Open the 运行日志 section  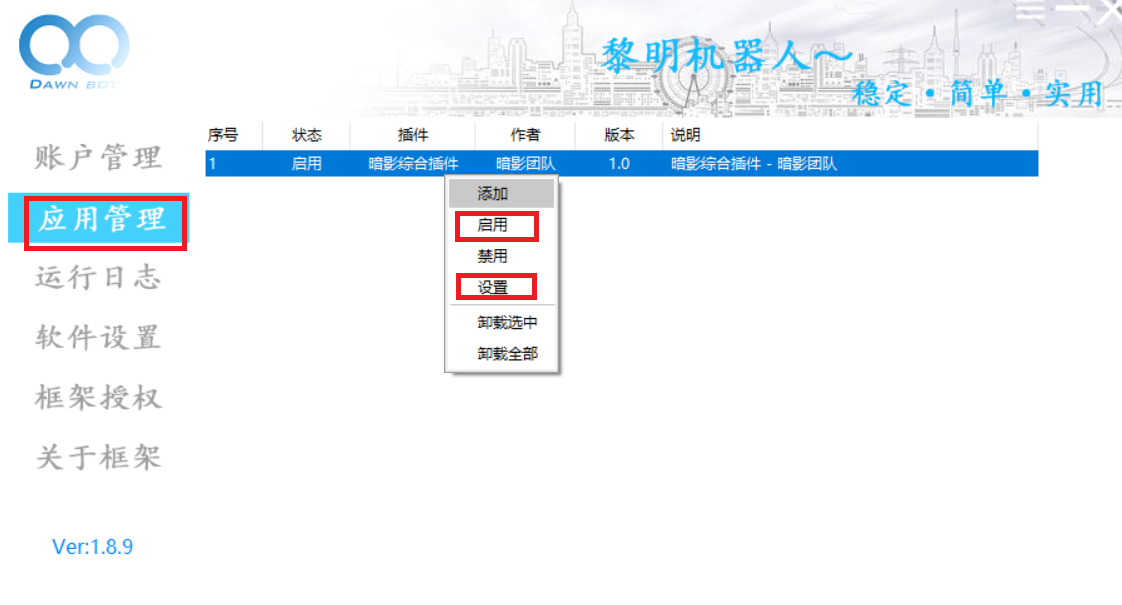pyautogui.click(x=99, y=277)
